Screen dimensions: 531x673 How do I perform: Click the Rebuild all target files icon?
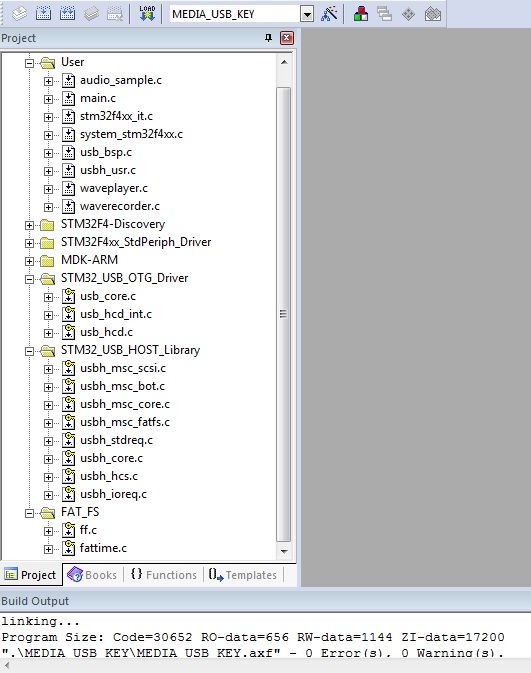[x=67, y=14]
